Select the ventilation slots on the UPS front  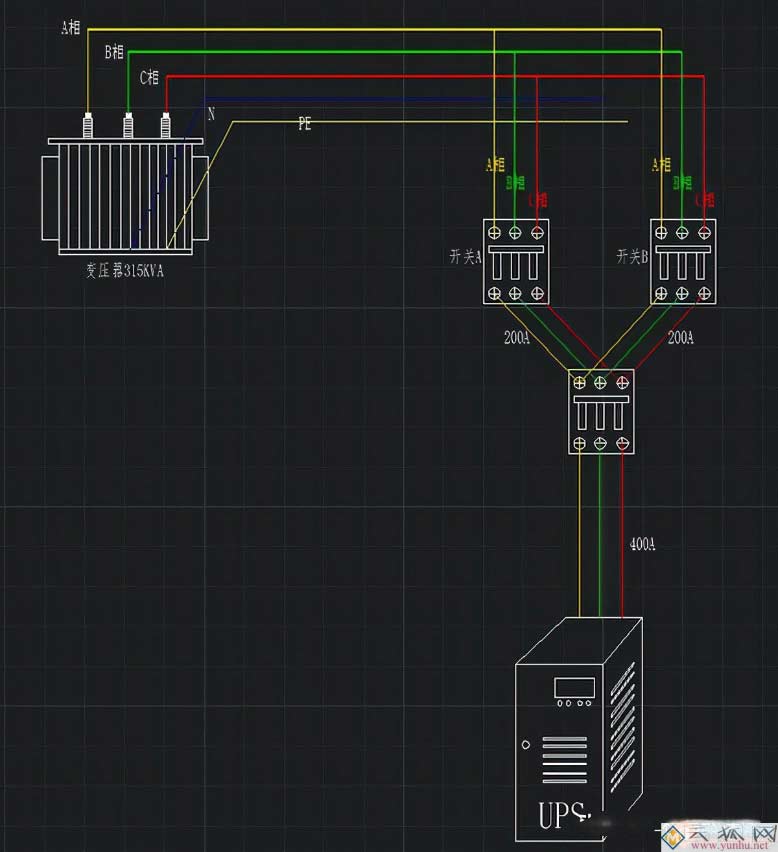564,760
